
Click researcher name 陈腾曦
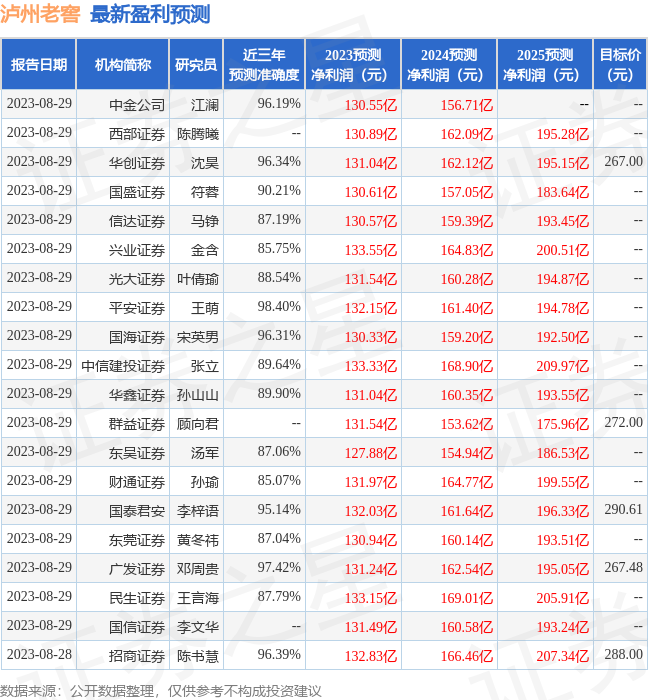(198, 134)
